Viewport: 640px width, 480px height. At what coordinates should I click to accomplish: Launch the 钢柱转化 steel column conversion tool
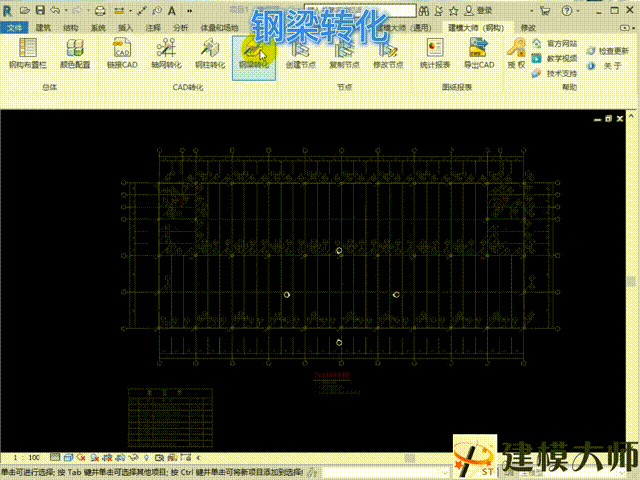(210, 53)
